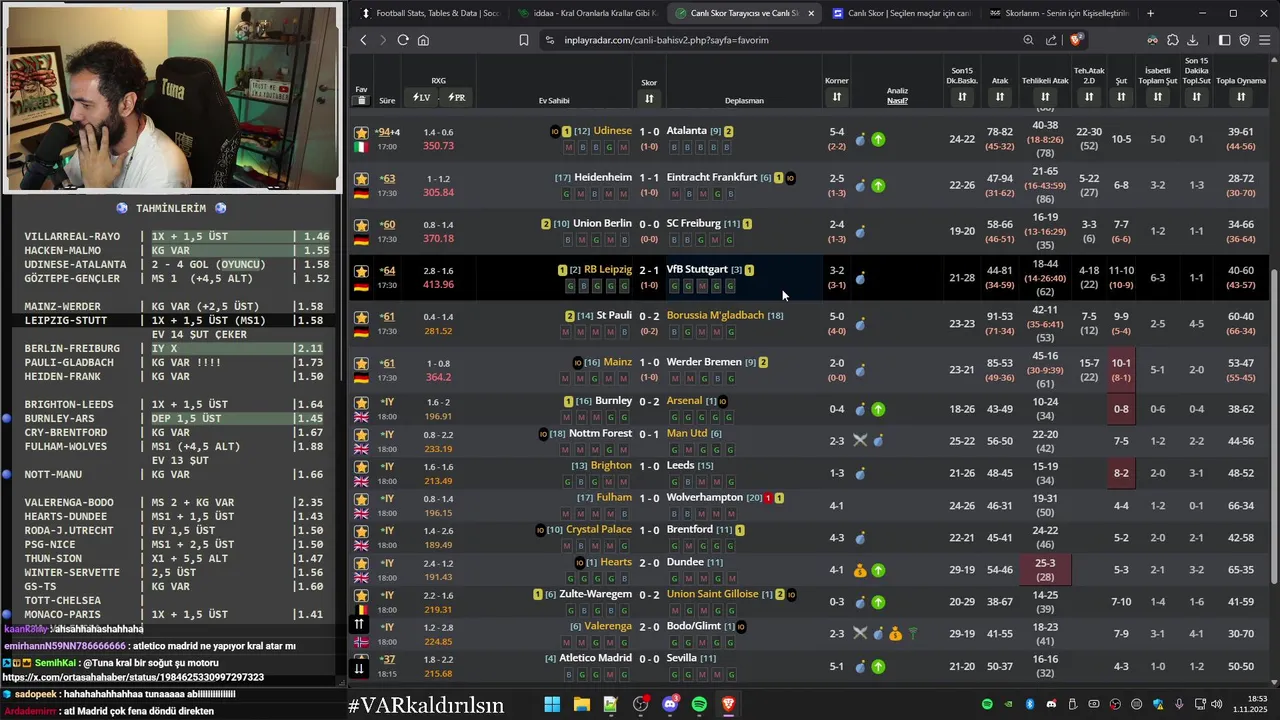Navigate back in browser
The width and height of the screenshot is (1280, 720).
pyautogui.click(x=363, y=40)
